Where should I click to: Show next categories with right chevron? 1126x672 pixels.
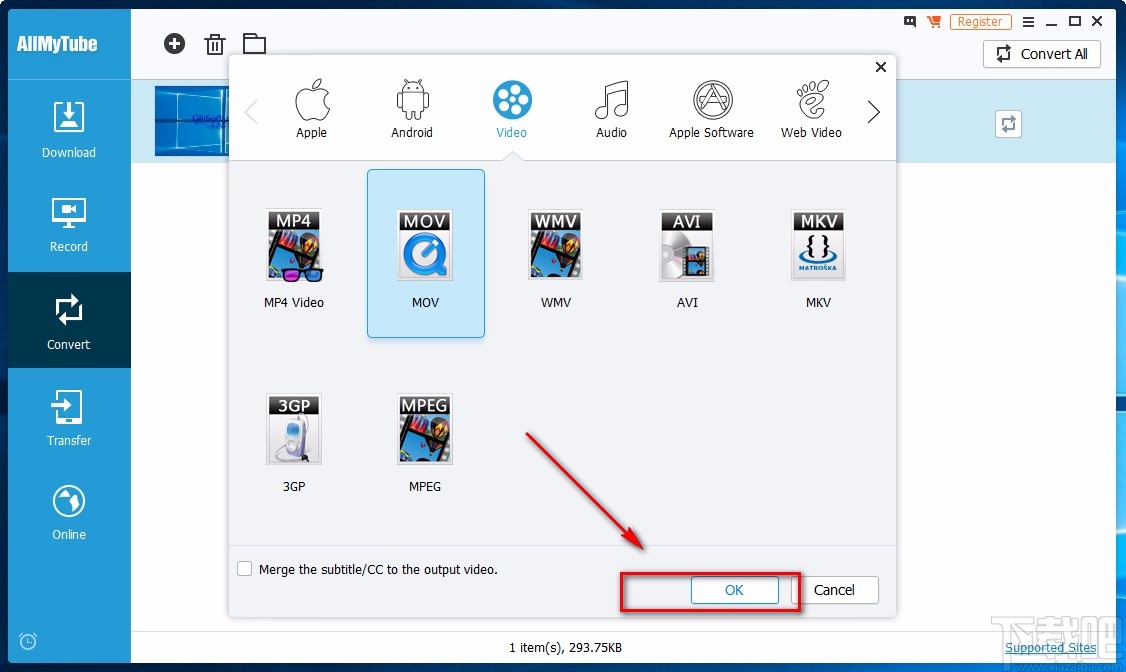[x=873, y=111]
